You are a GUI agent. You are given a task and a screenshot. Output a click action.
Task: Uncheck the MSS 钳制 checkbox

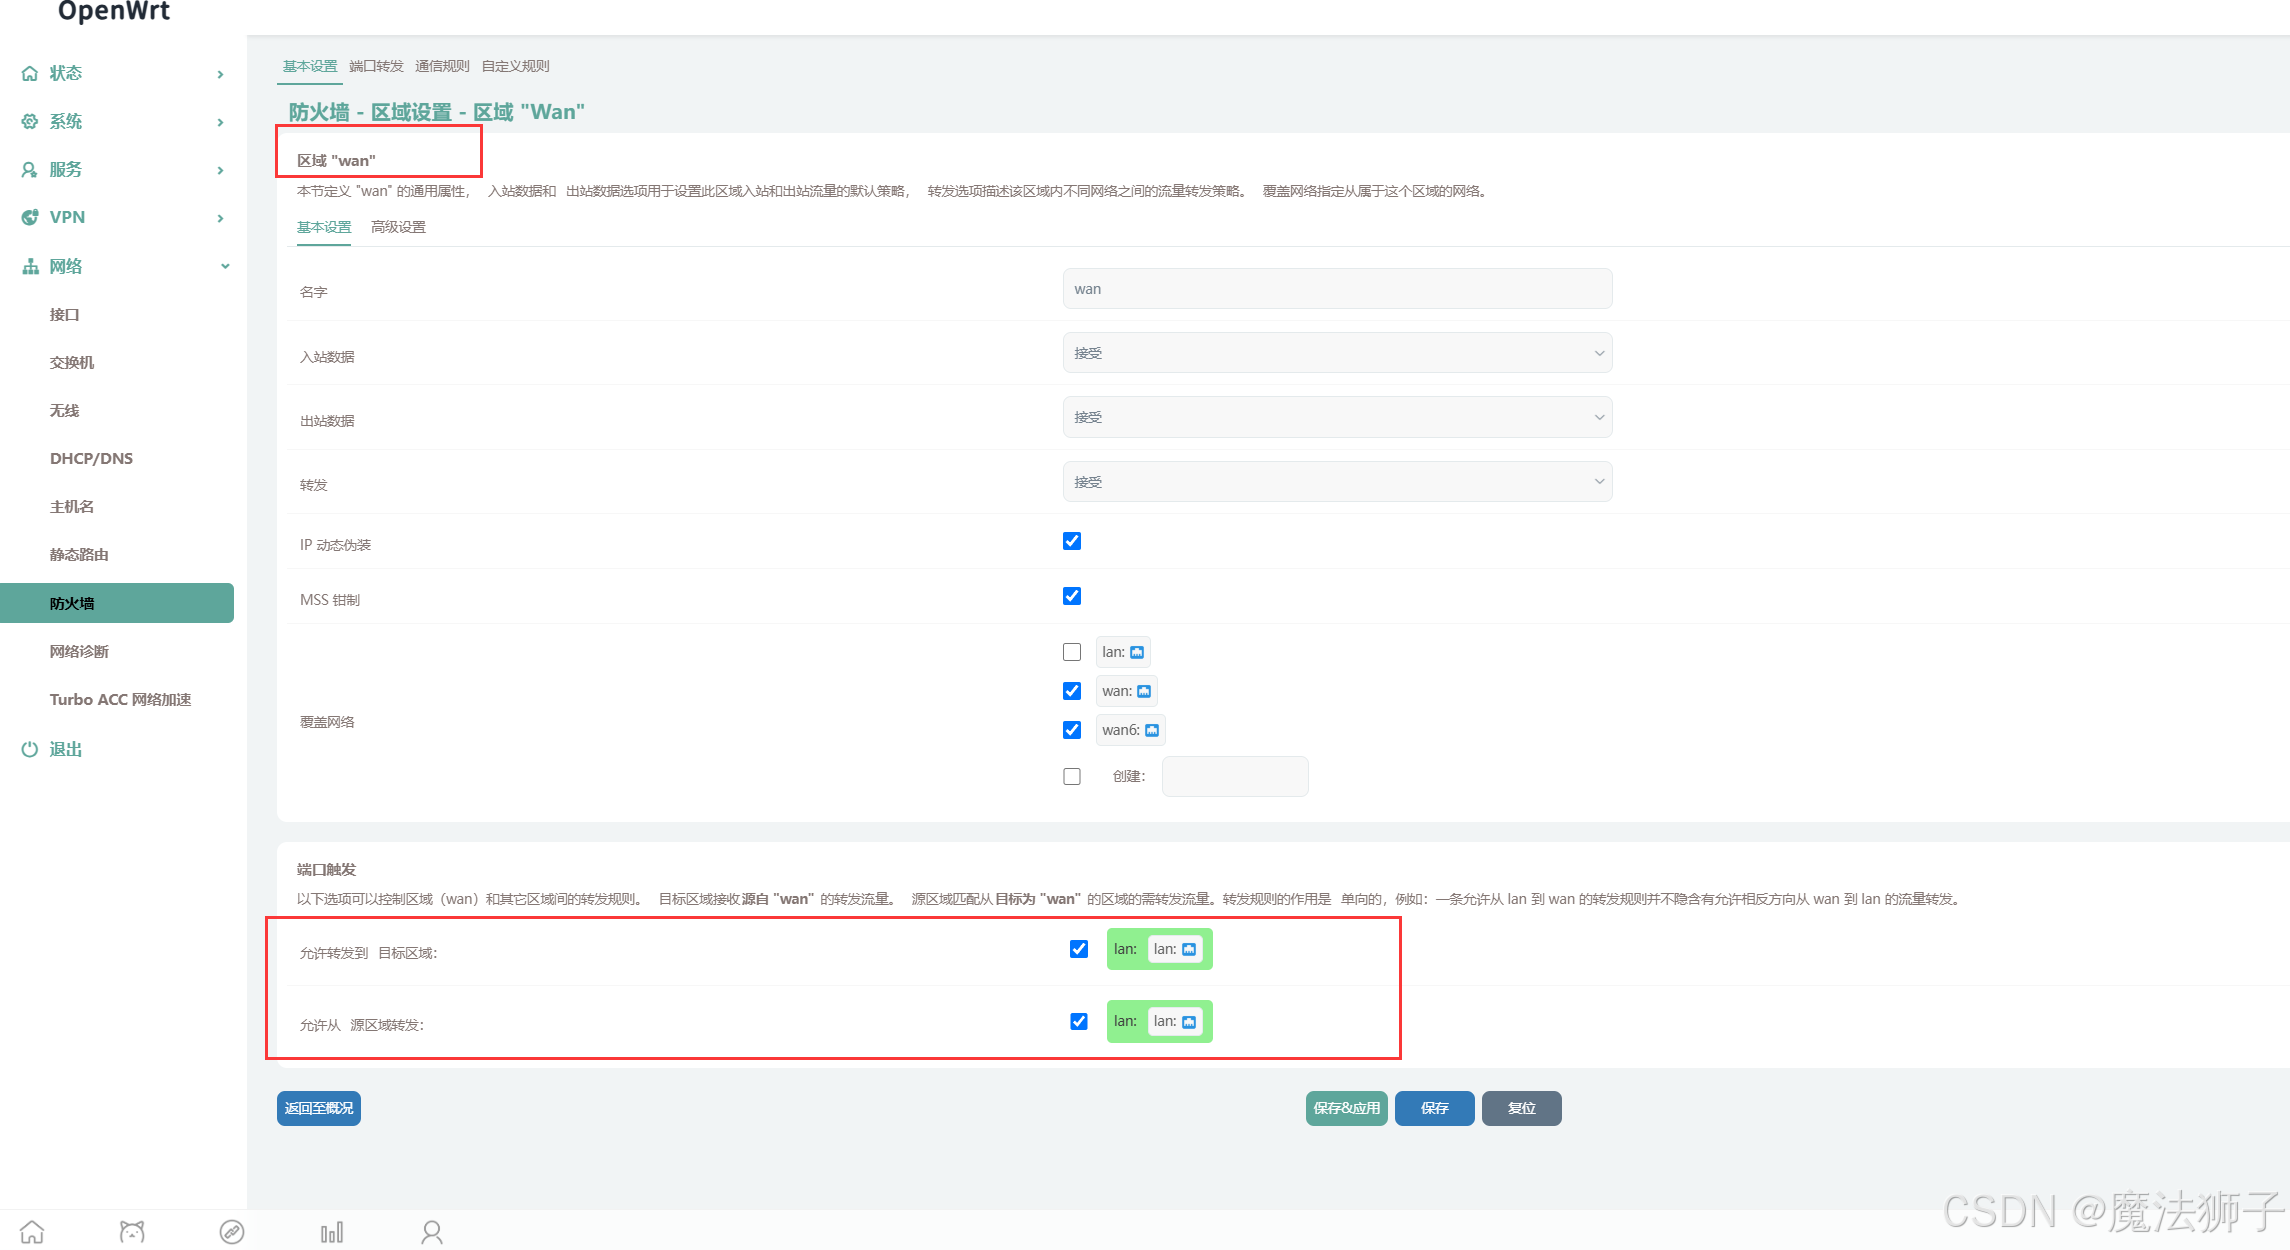(1072, 596)
